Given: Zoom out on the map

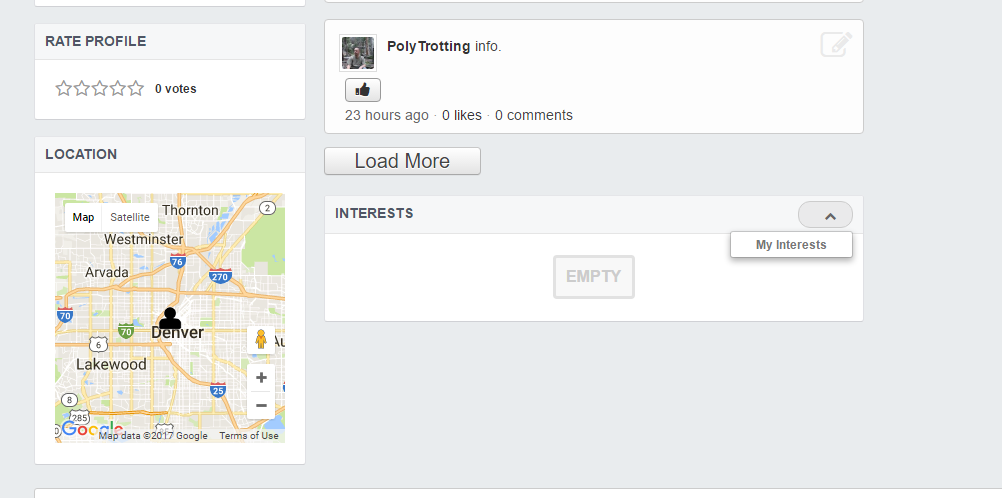Looking at the screenshot, I should pyautogui.click(x=261, y=405).
